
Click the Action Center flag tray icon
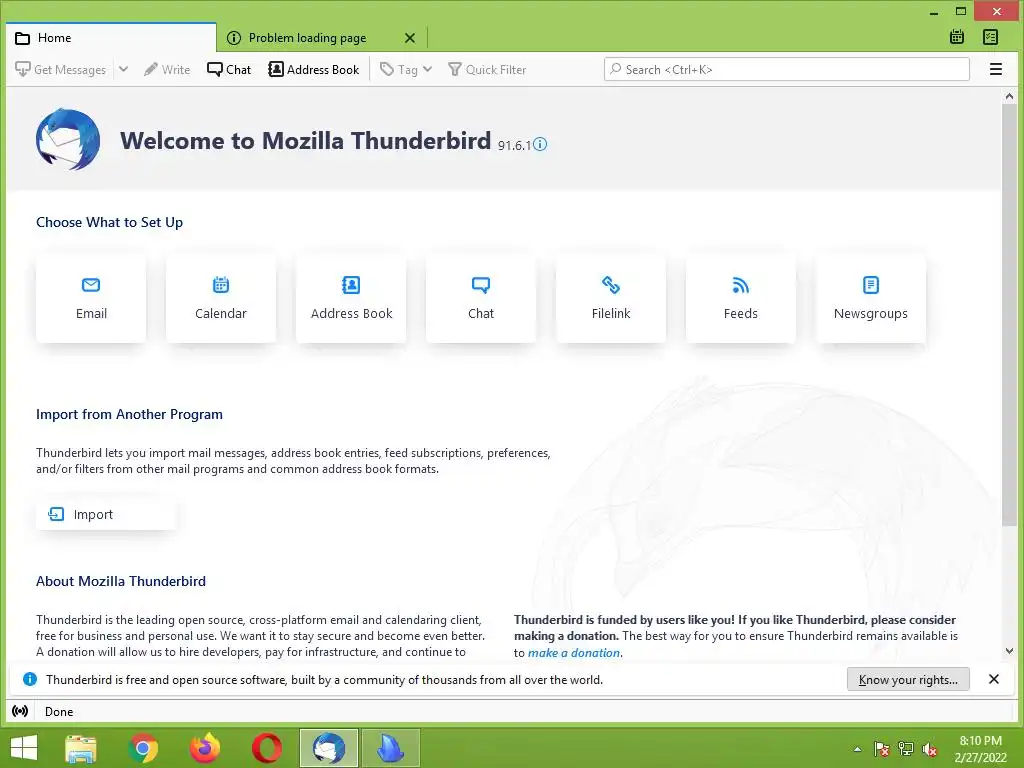881,749
